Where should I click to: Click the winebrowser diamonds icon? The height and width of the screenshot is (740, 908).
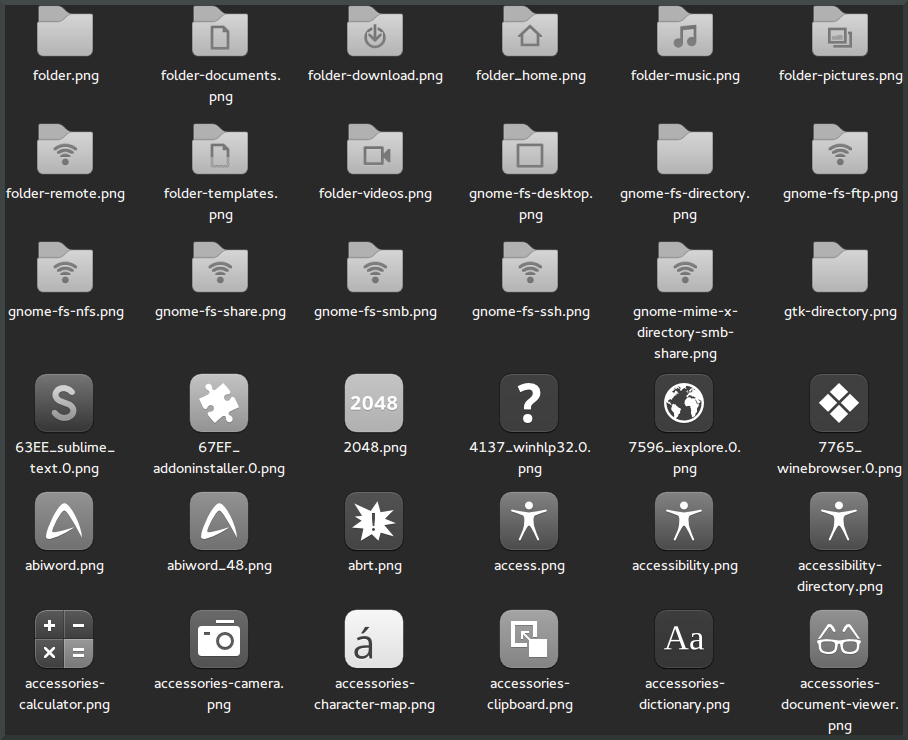click(839, 403)
